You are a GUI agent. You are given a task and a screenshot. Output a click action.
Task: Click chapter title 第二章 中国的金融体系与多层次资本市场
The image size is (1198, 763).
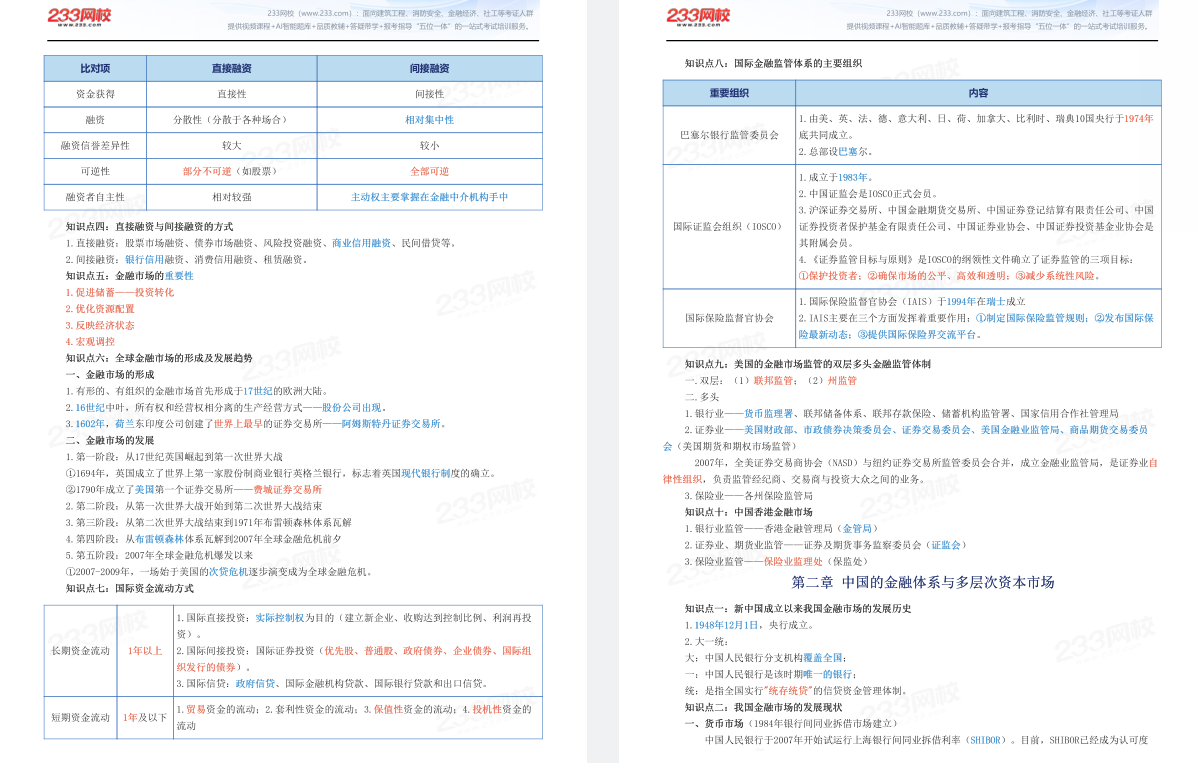click(x=922, y=582)
